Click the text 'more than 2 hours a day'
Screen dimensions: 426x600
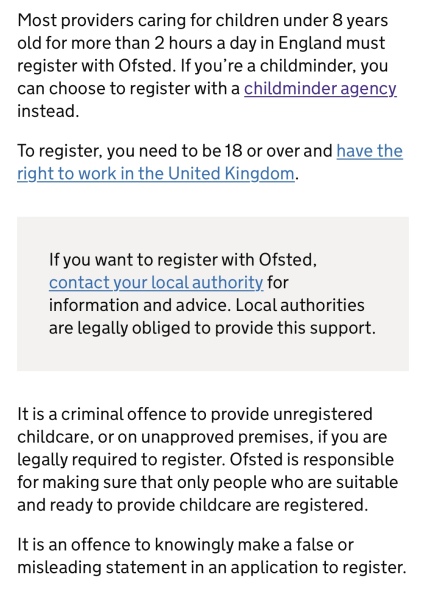coord(163,43)
